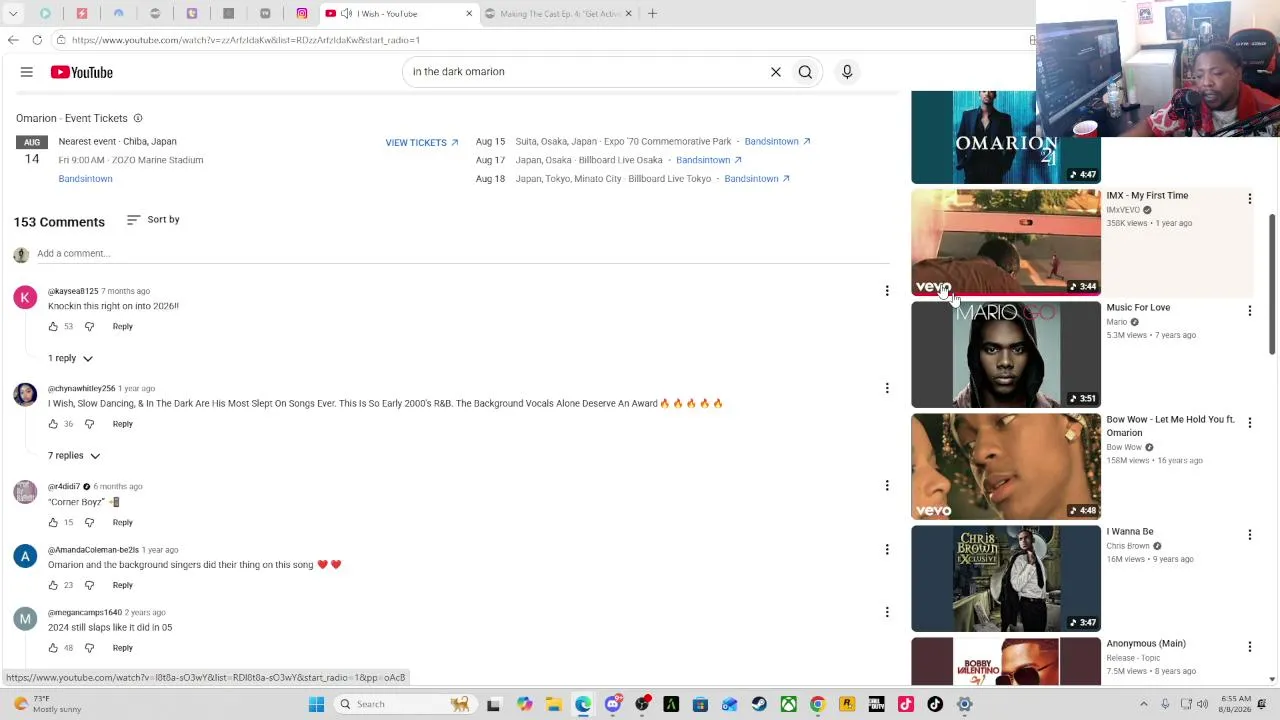Reload the page with the refresh icon
This screenshot has width=1280, height=720.
(x=37, y=40)
